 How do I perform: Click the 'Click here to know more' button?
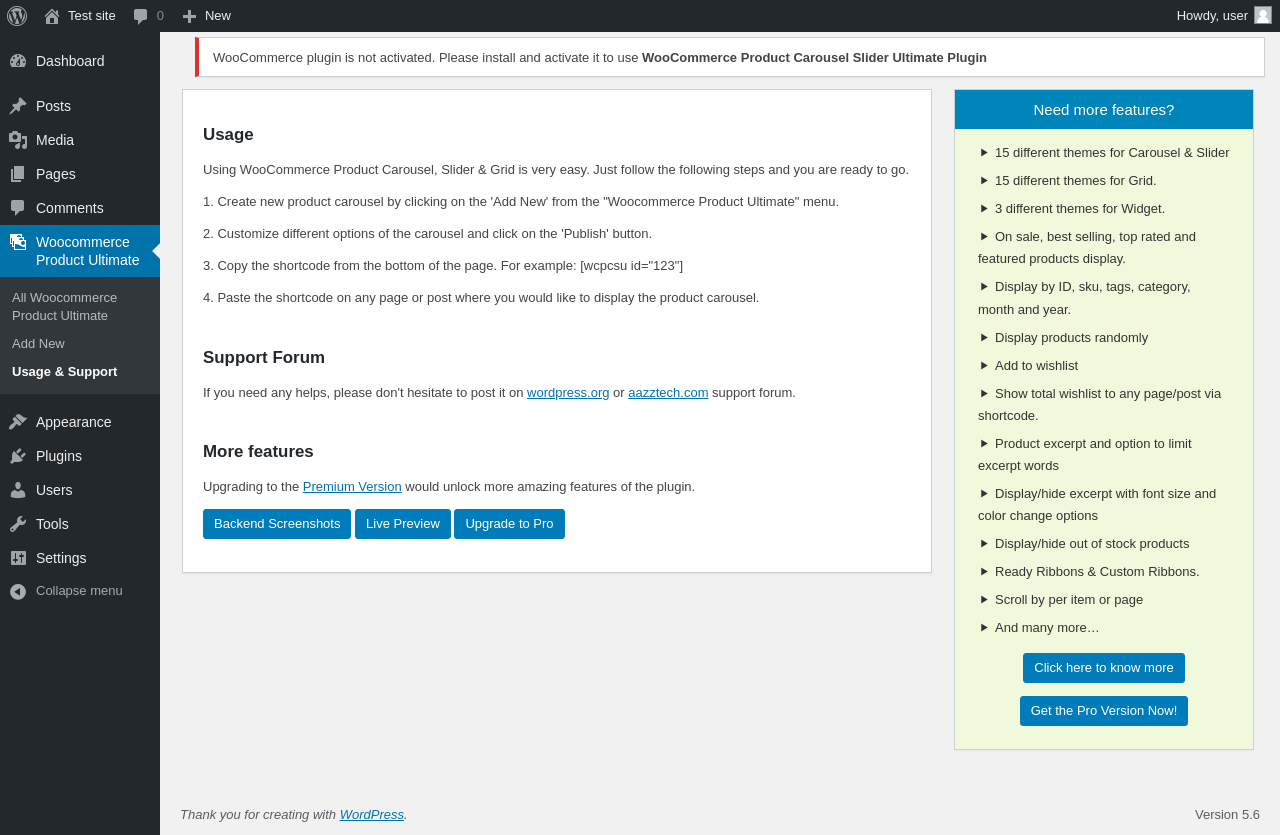(x=1104, y=668)
